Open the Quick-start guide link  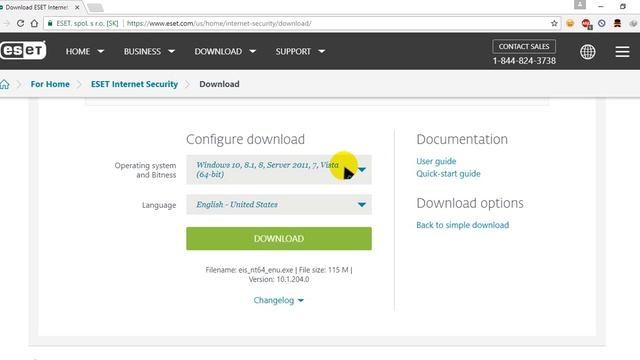click(448, 174)
